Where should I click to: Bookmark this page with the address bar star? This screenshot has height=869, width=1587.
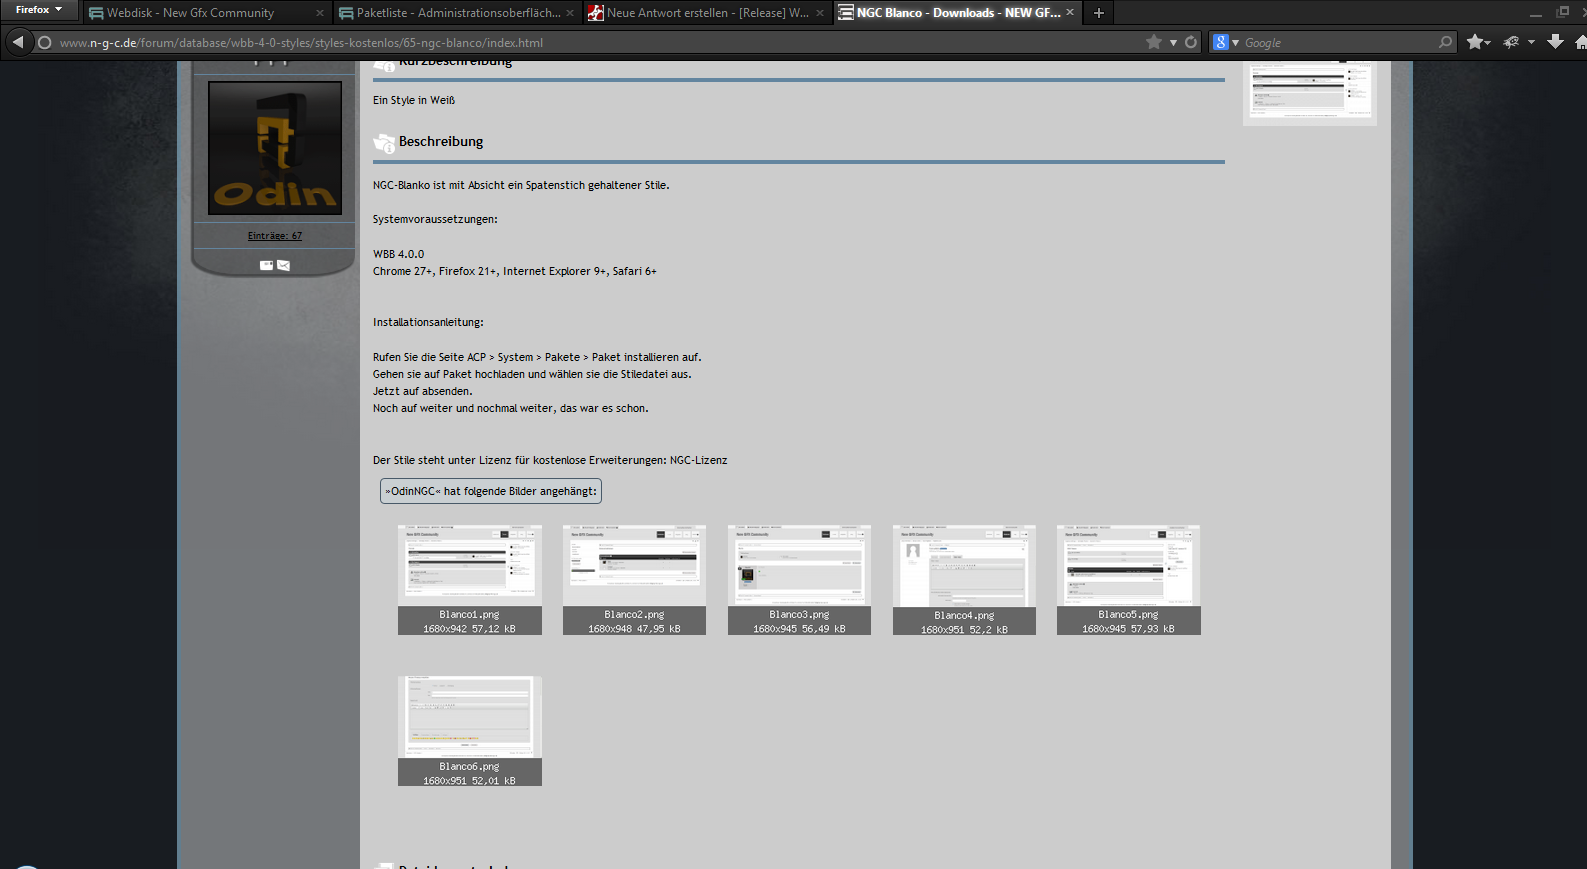[1154, 42]
